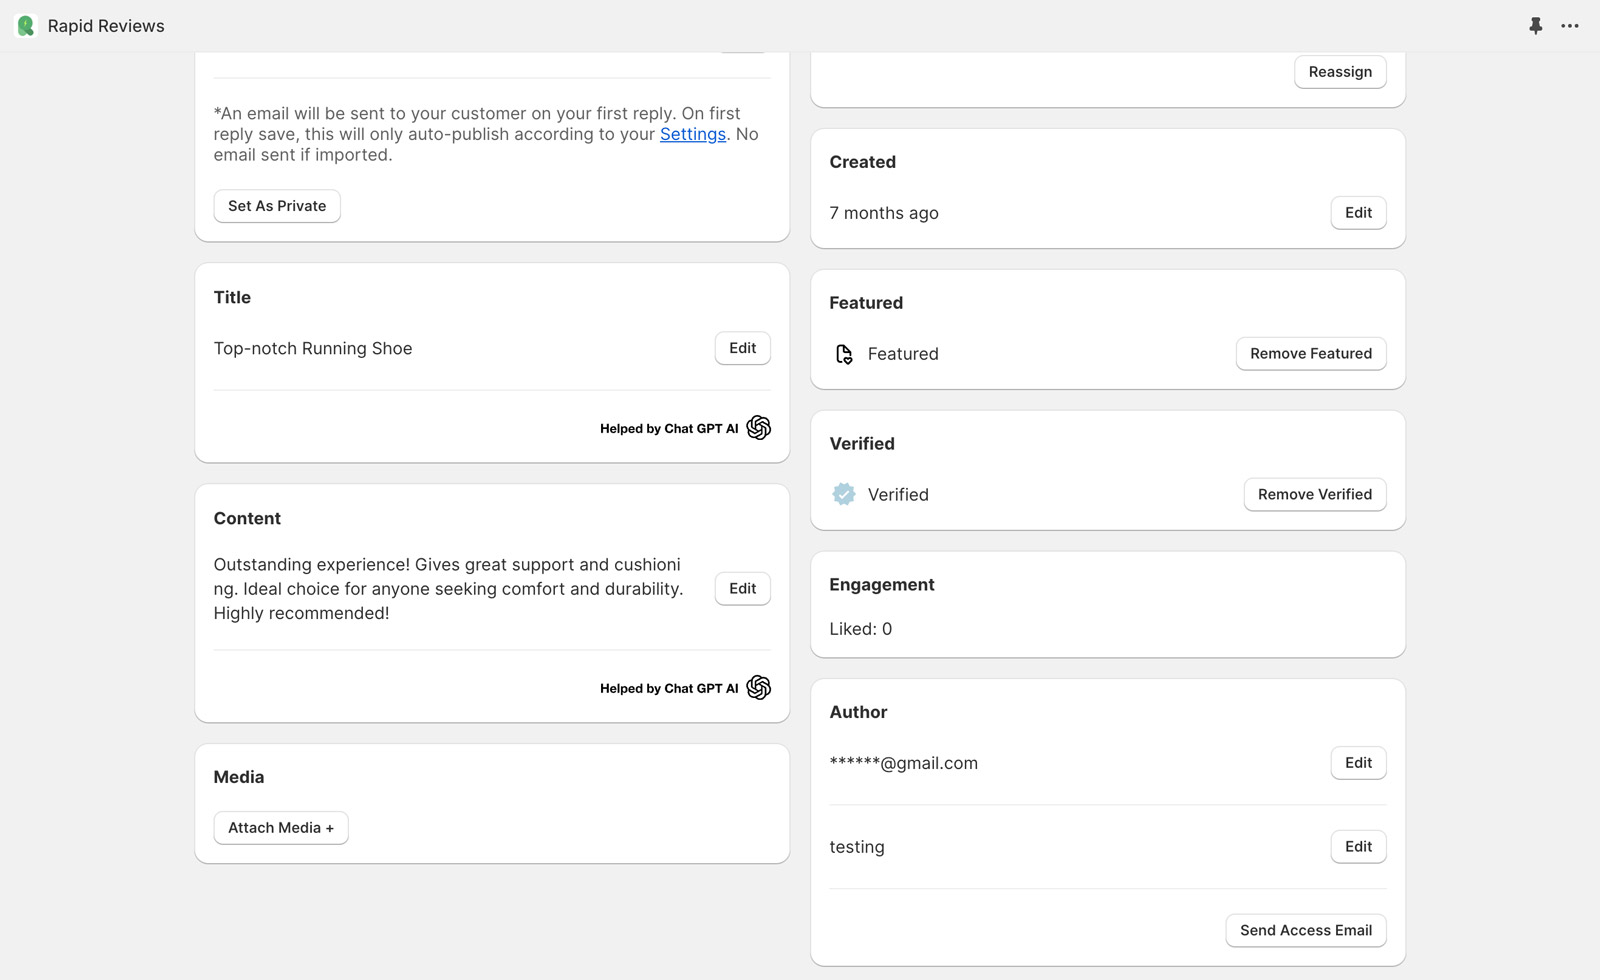Open the Settings link in the email note

(692, 134)
